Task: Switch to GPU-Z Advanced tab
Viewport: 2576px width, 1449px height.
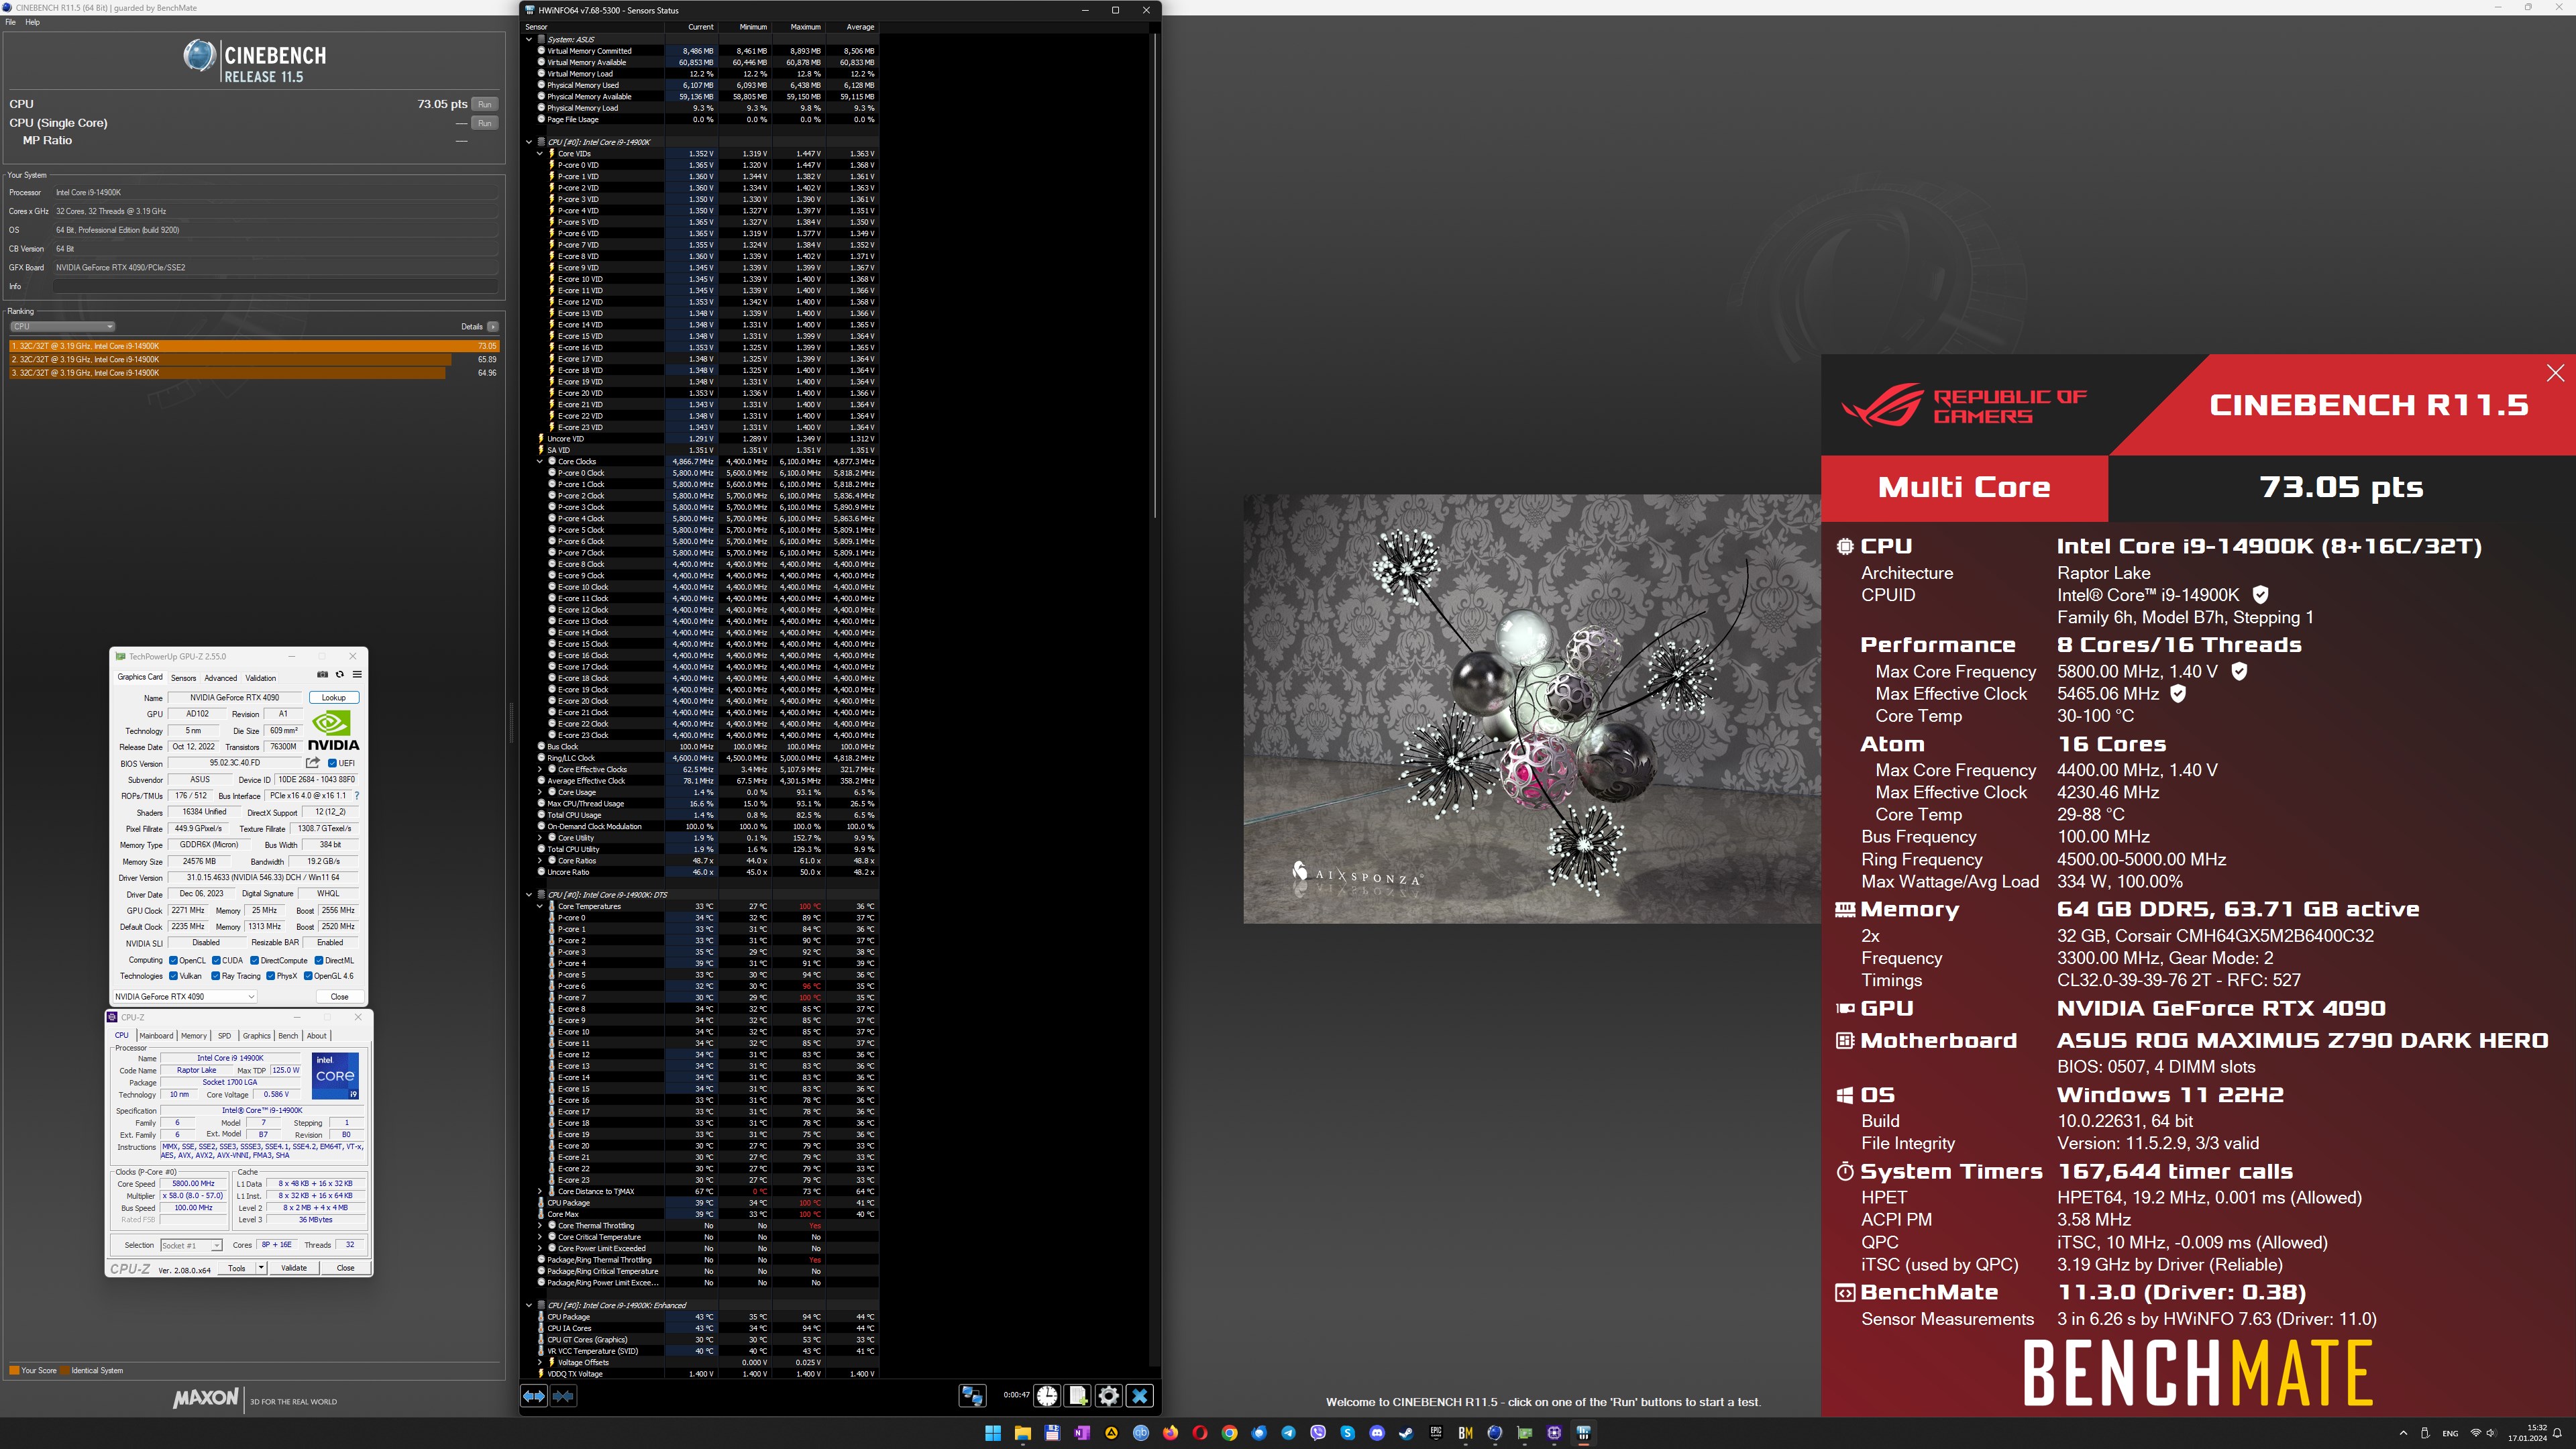Action: click(x=221, y=678)
